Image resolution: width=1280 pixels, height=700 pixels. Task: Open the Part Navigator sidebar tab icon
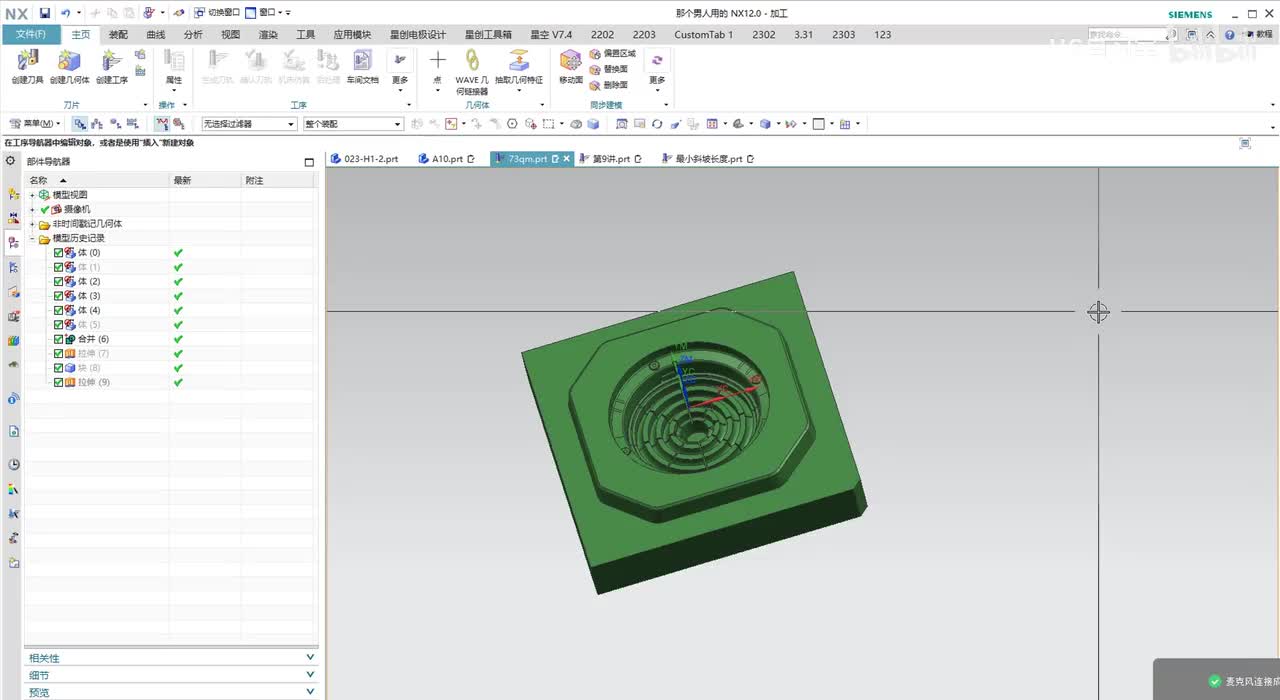click(12, 242)
